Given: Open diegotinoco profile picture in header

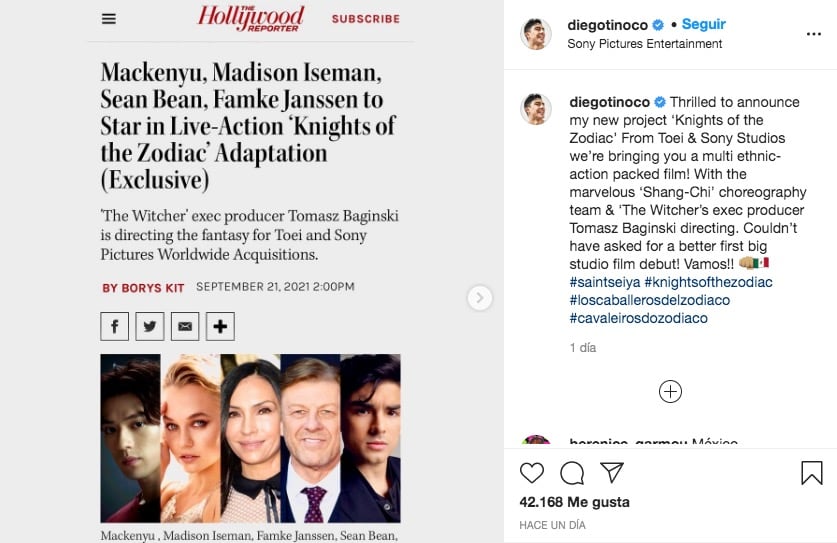Looking at the screenshot, I should coord(535,34).
